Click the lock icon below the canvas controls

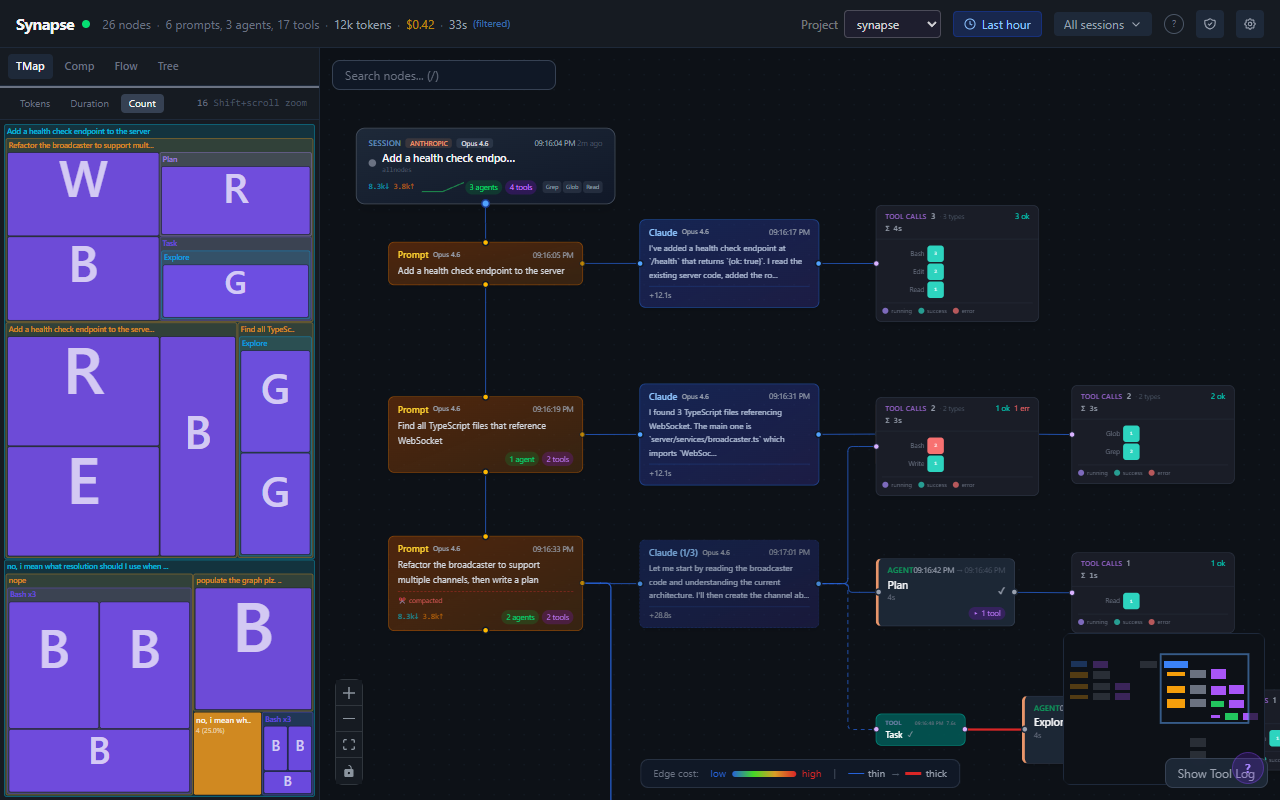[349, 771]
